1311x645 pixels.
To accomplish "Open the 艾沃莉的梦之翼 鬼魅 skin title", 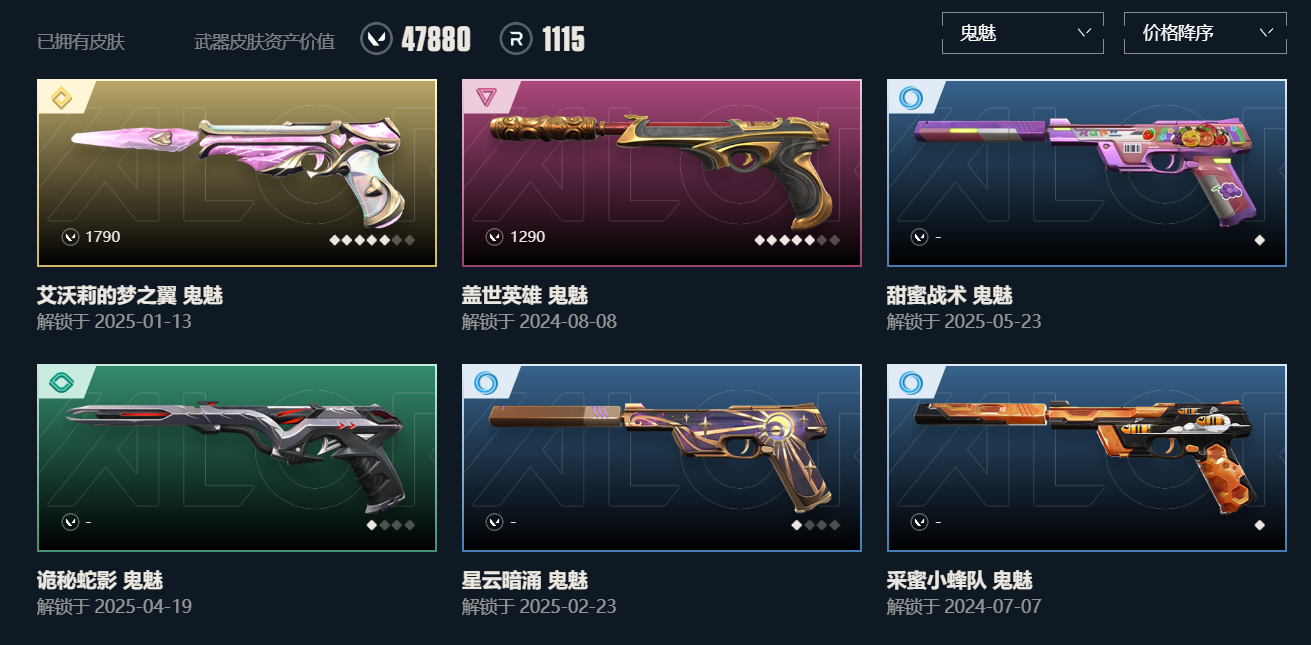I will pos(130,295).
